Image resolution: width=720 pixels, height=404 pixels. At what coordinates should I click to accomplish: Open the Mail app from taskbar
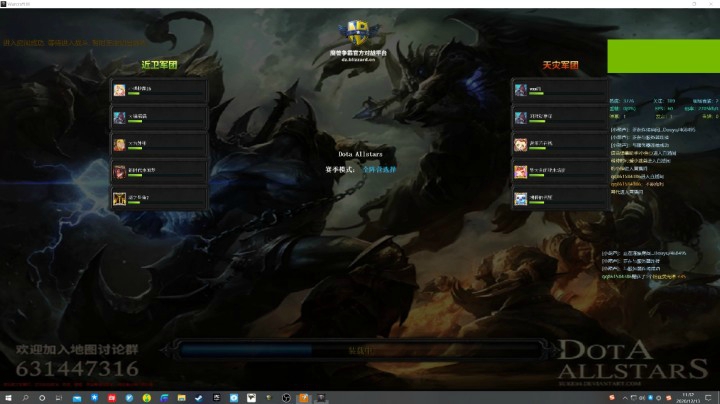pyautogui.click(x=77, y=398)
